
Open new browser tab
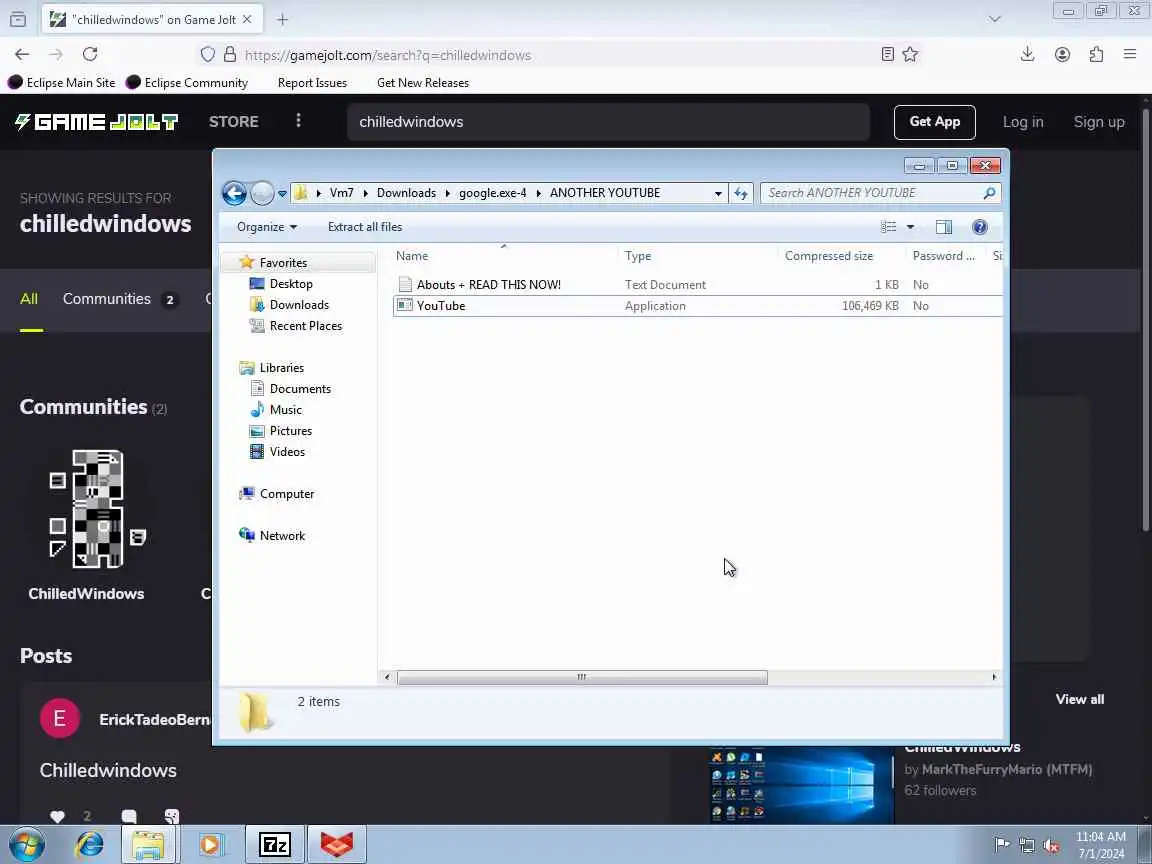pyautogui.click(x=282, y=20)
